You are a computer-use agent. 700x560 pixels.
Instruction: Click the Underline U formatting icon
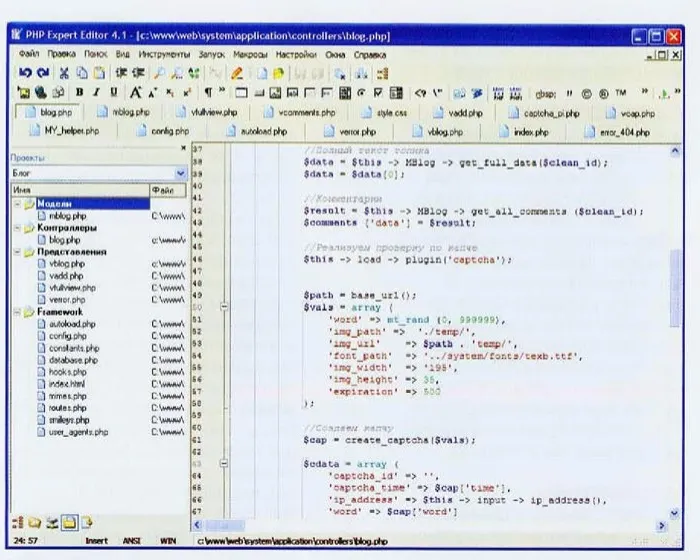point(114,92)
